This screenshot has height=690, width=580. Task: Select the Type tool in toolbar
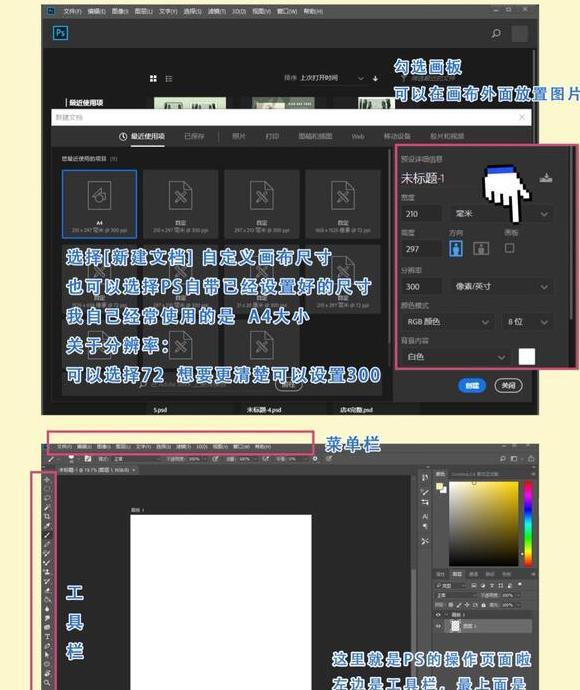tap(47, 636)
